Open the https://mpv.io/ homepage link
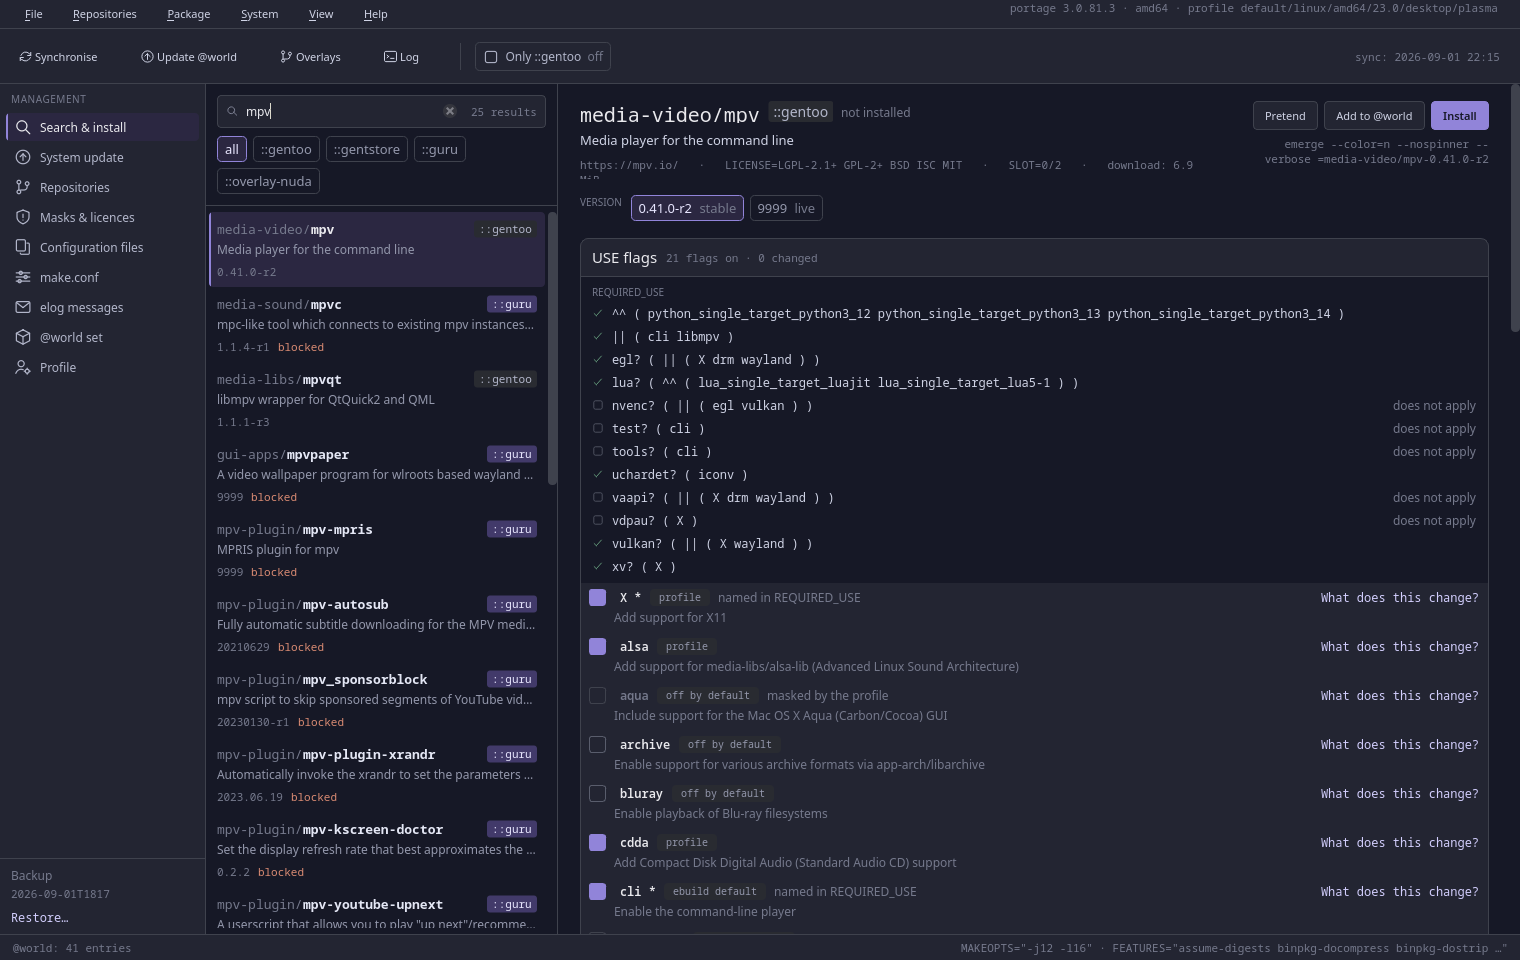Screen dimensions: 1520x960 pyautogui.click(x=629, y=165)
